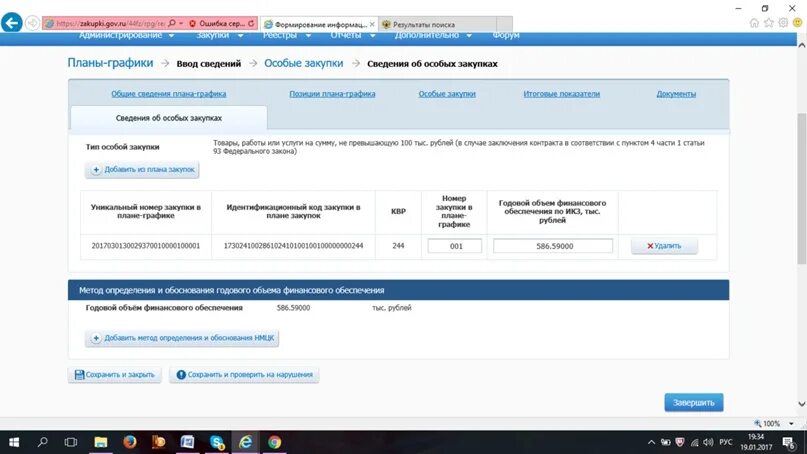Open Общие сведения плана-графика tab
The image size is (807, 454).
click(169, 94)
